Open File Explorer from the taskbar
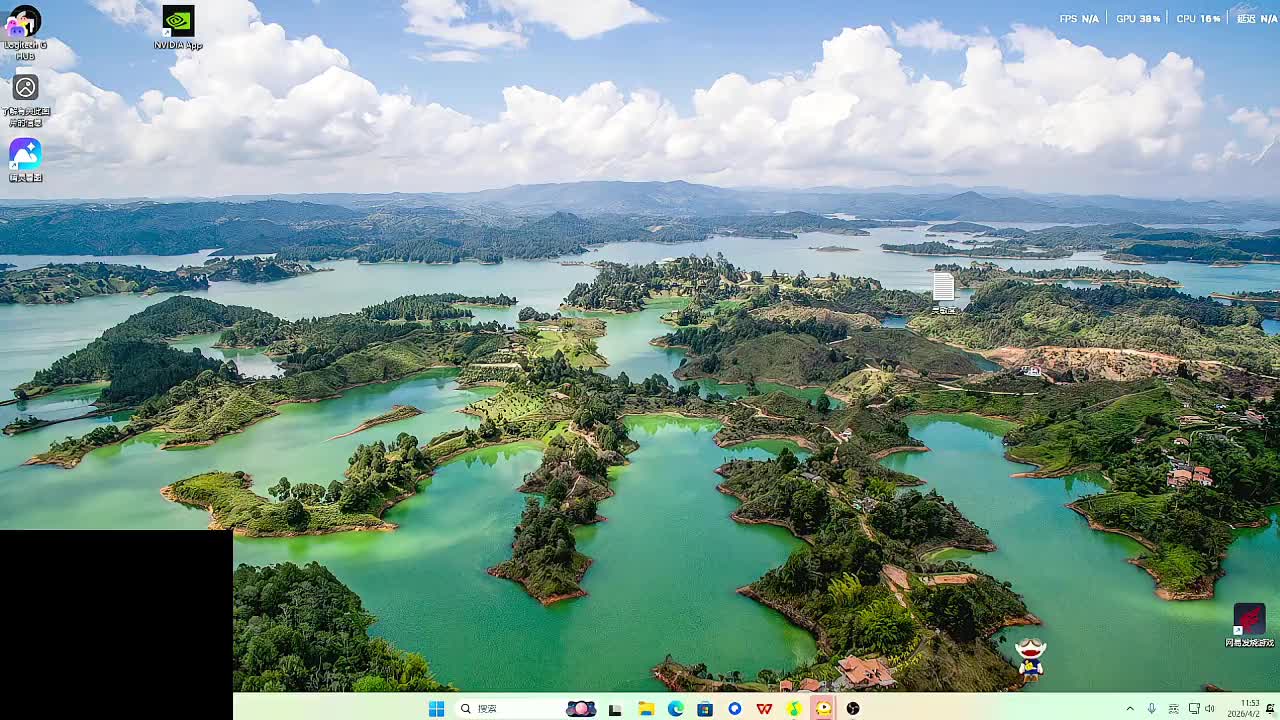The image size is (1280, 720). tap(646, 709)
